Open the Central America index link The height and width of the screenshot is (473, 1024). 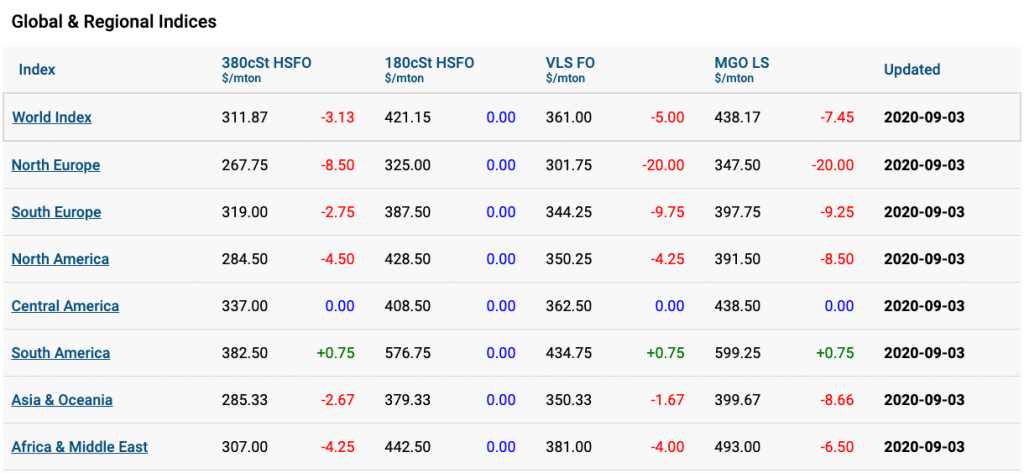tap(65, 306)
